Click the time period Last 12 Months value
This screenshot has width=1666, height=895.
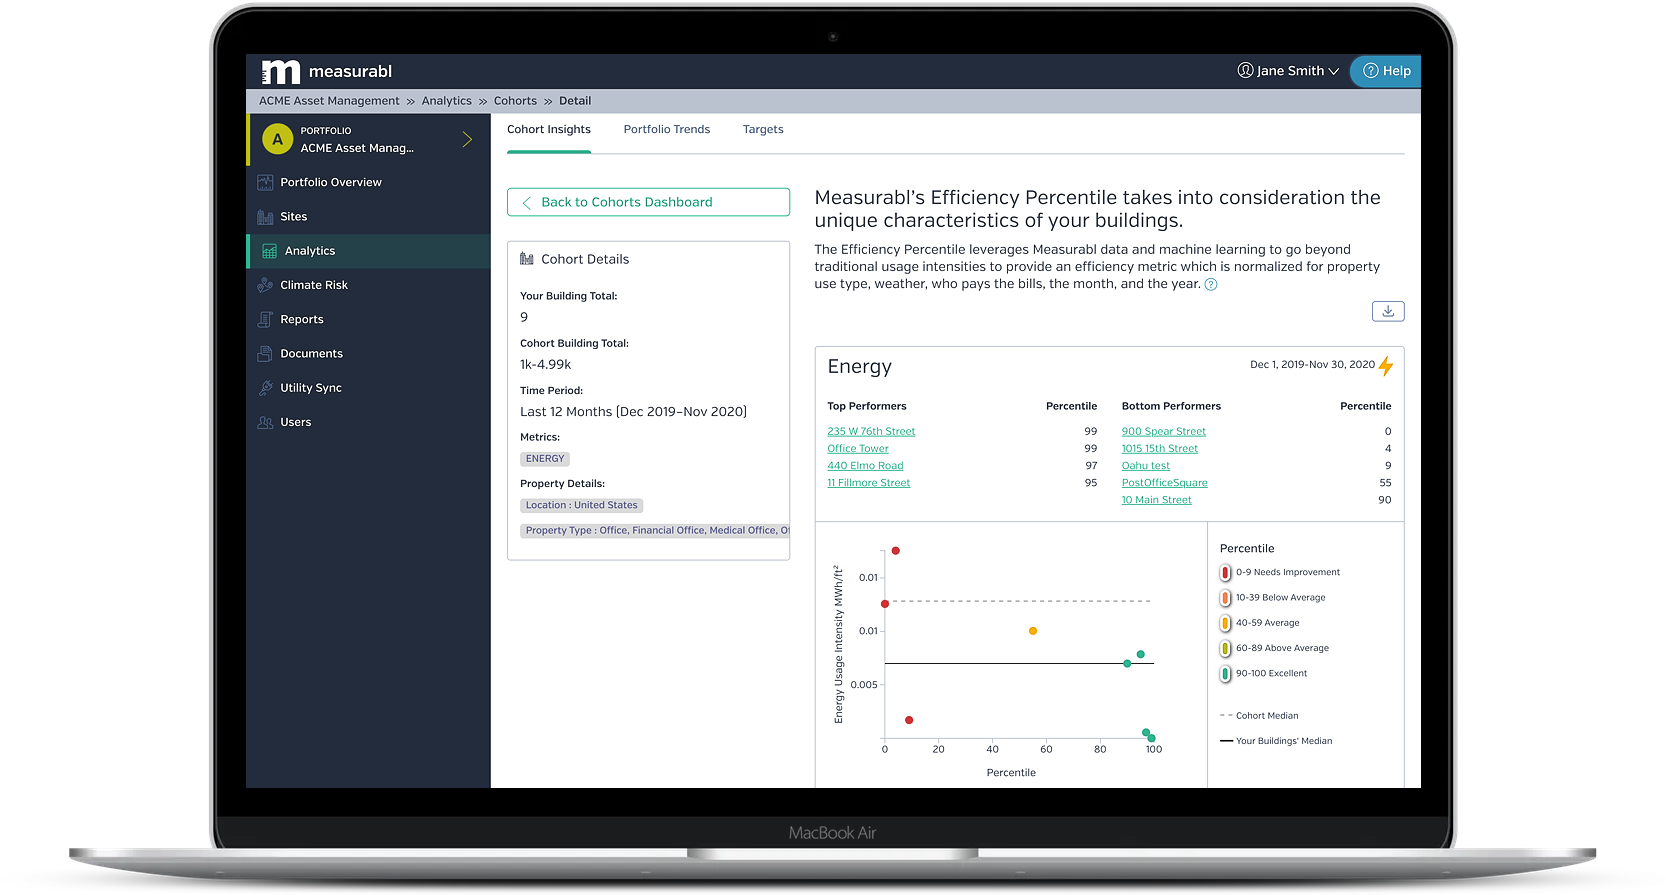633,412
